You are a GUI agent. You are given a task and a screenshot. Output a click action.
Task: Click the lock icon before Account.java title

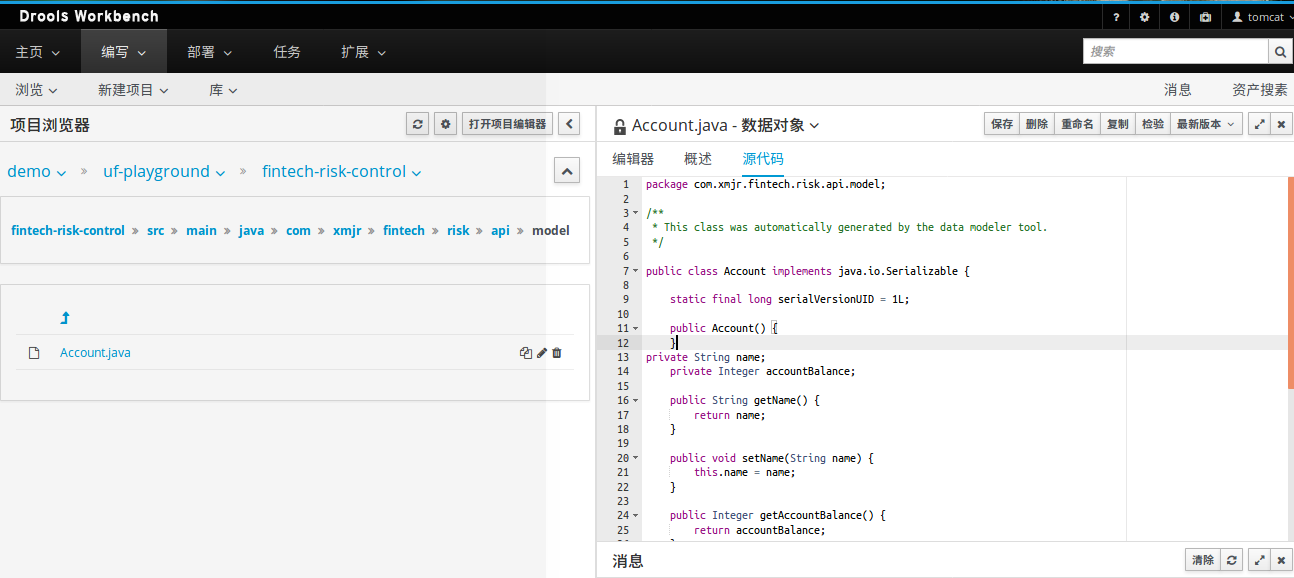(x=619, y=126)
